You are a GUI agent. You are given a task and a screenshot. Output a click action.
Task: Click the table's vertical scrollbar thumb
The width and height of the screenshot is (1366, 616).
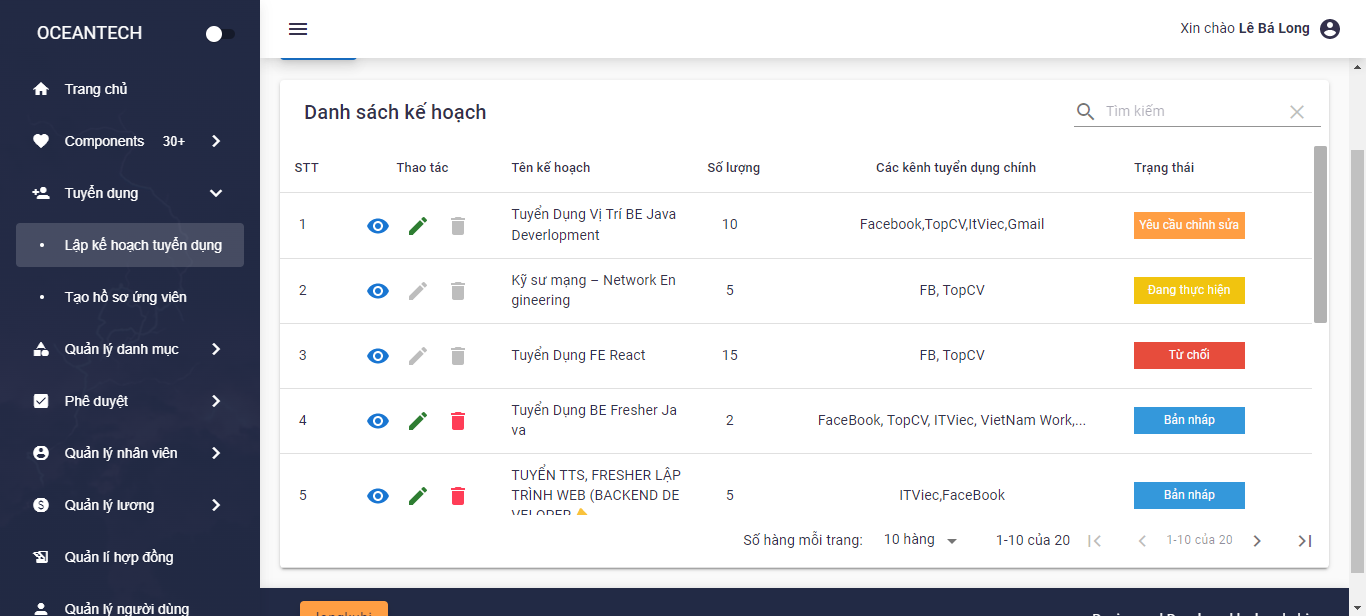[1320, 234]
